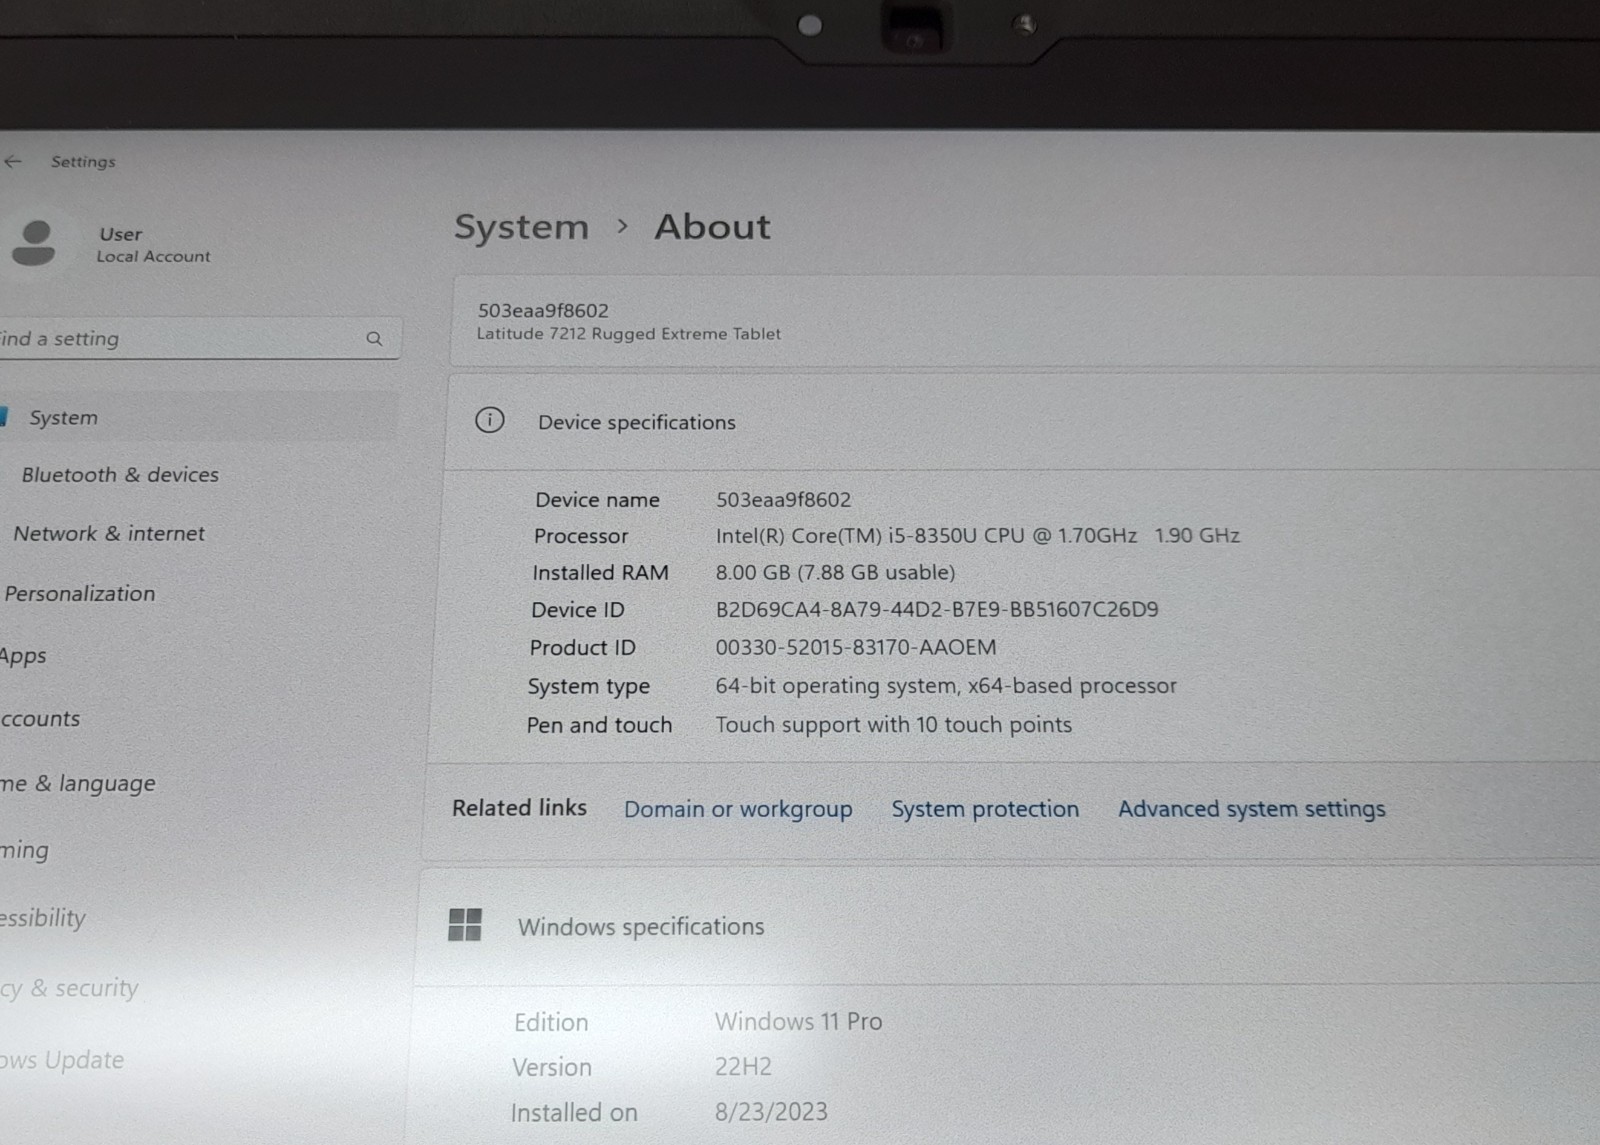Screen dimensions: 1600x1145
Task: Go back with the Settings arrow
Action: (x=13, y=161)
